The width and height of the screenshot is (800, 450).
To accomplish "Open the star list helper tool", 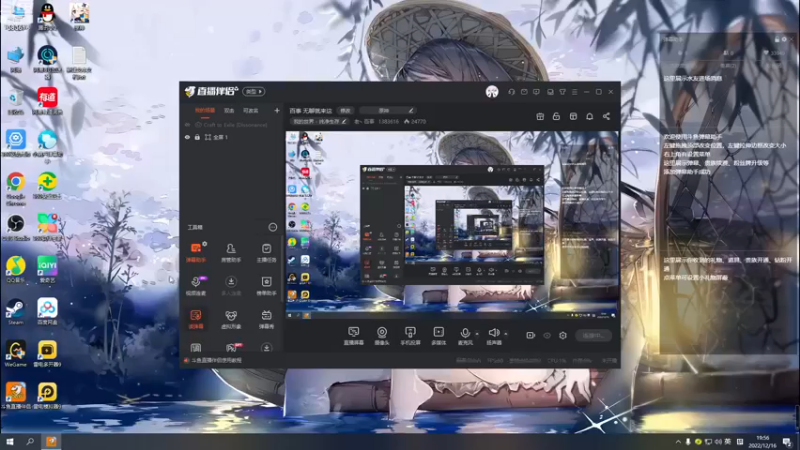I will [x=266, y=286].
